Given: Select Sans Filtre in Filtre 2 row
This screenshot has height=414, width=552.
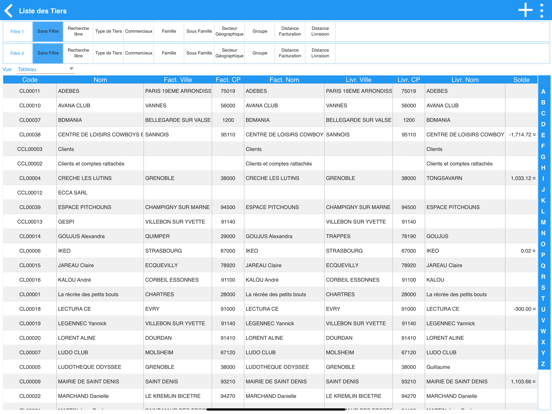Looking at the screenshot, I should click(x=48, y=53).
